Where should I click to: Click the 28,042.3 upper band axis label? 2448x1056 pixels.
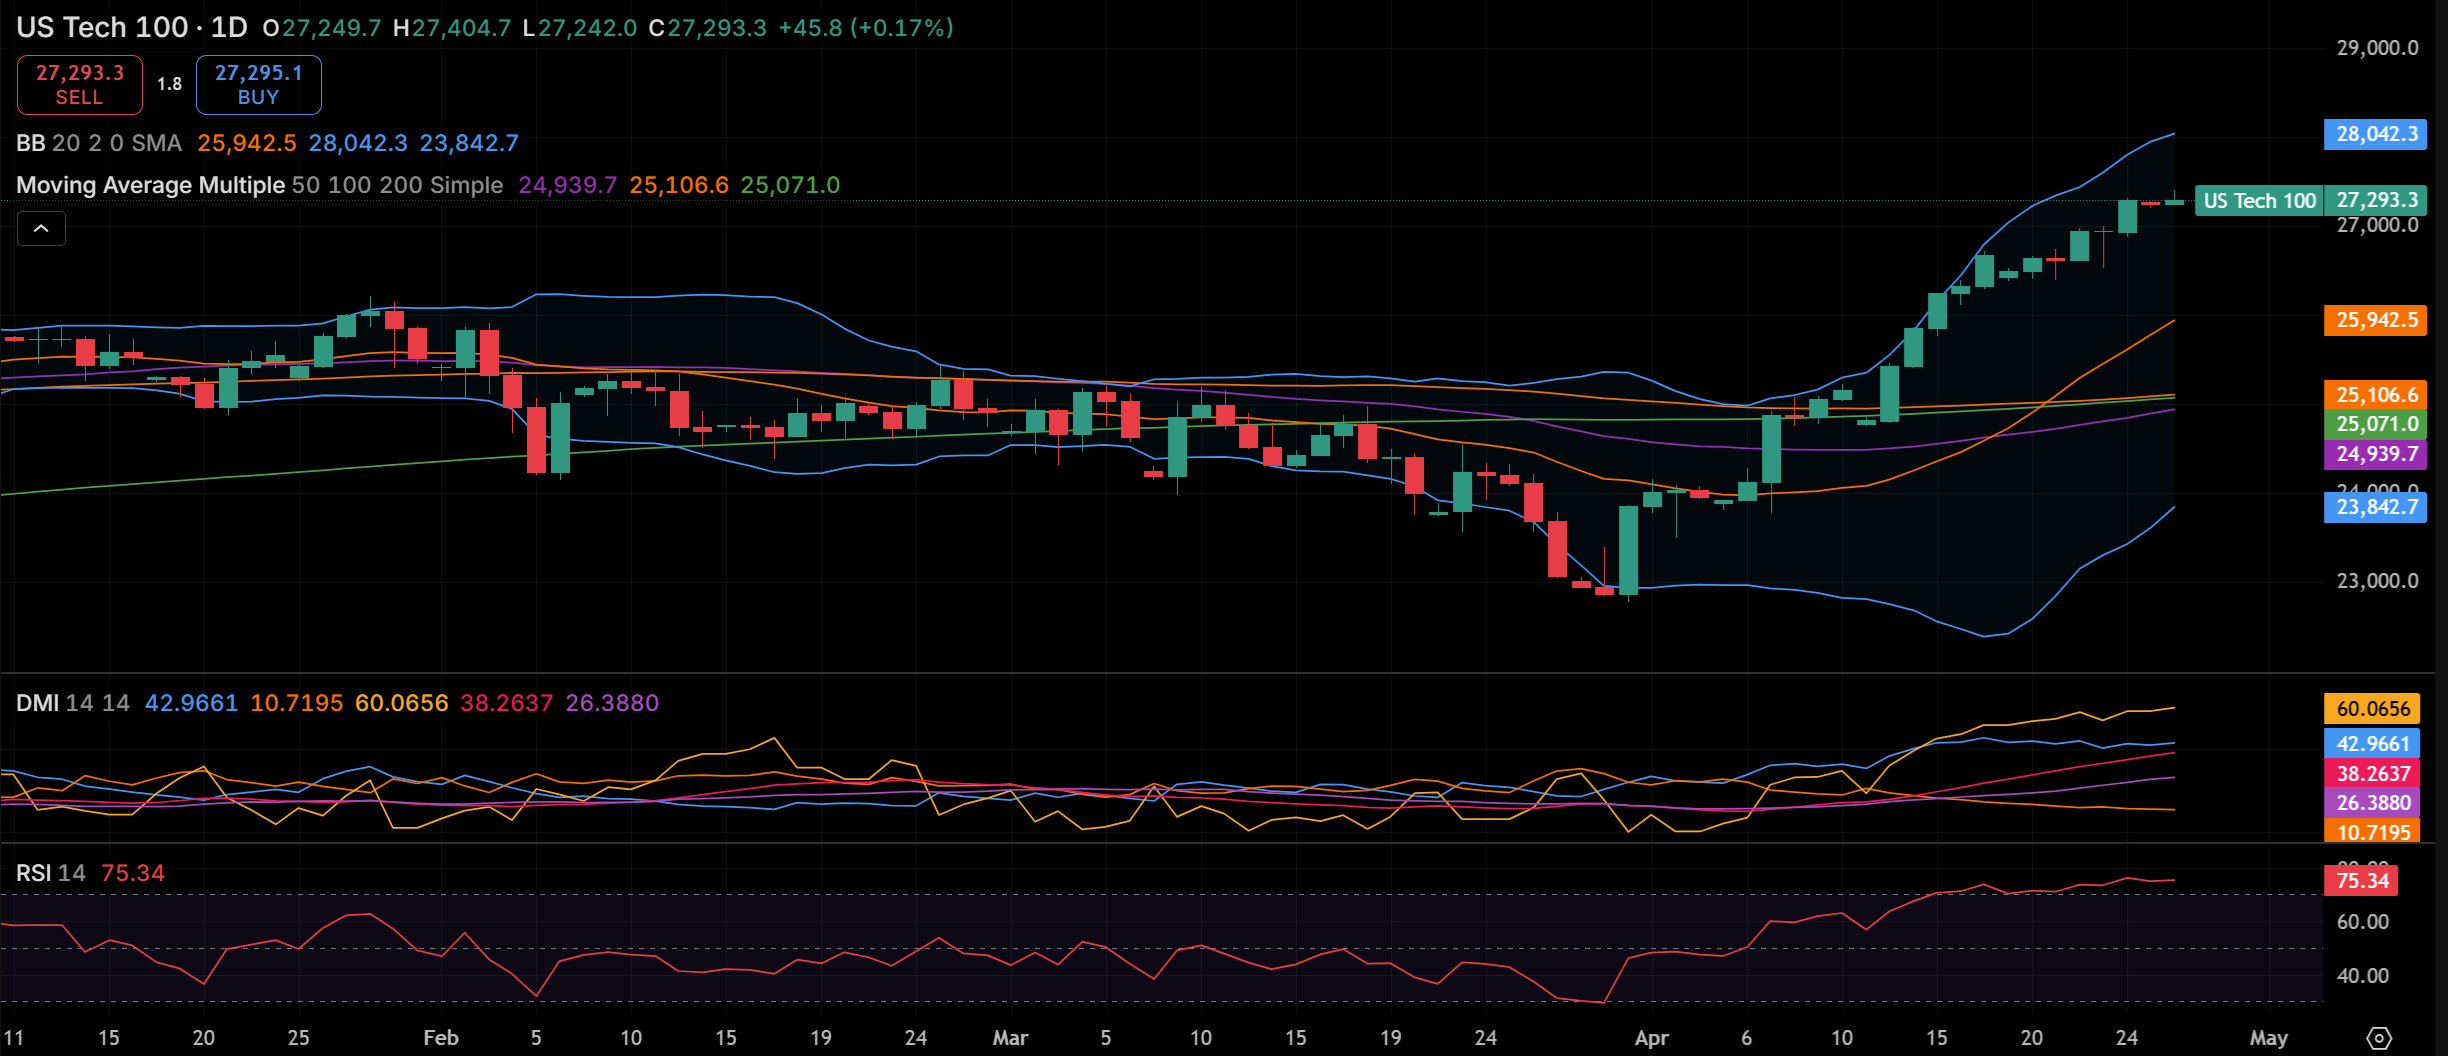(x=2376, y=134)
